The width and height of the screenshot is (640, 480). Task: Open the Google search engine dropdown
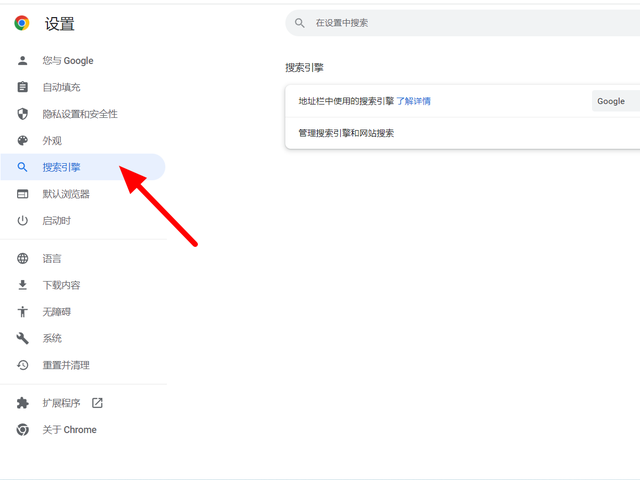[x=614, y=101]
